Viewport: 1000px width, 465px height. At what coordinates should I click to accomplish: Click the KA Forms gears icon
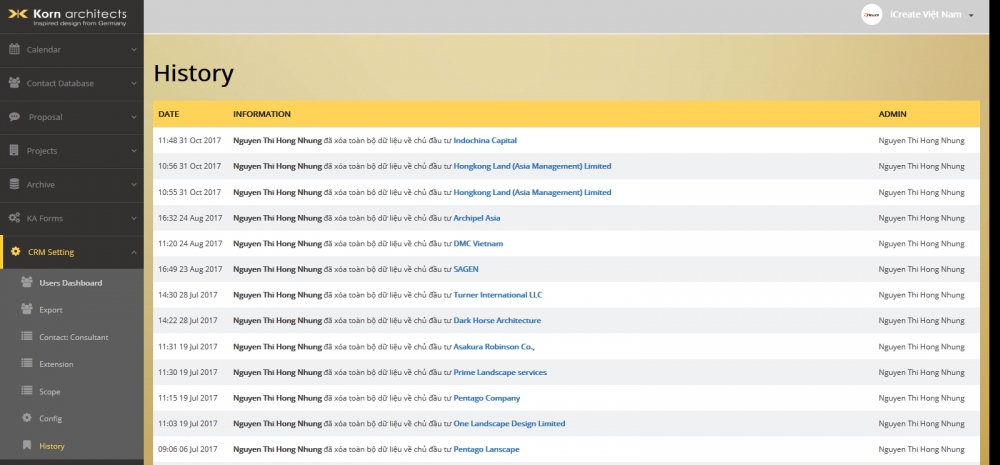tap(14, 218)
